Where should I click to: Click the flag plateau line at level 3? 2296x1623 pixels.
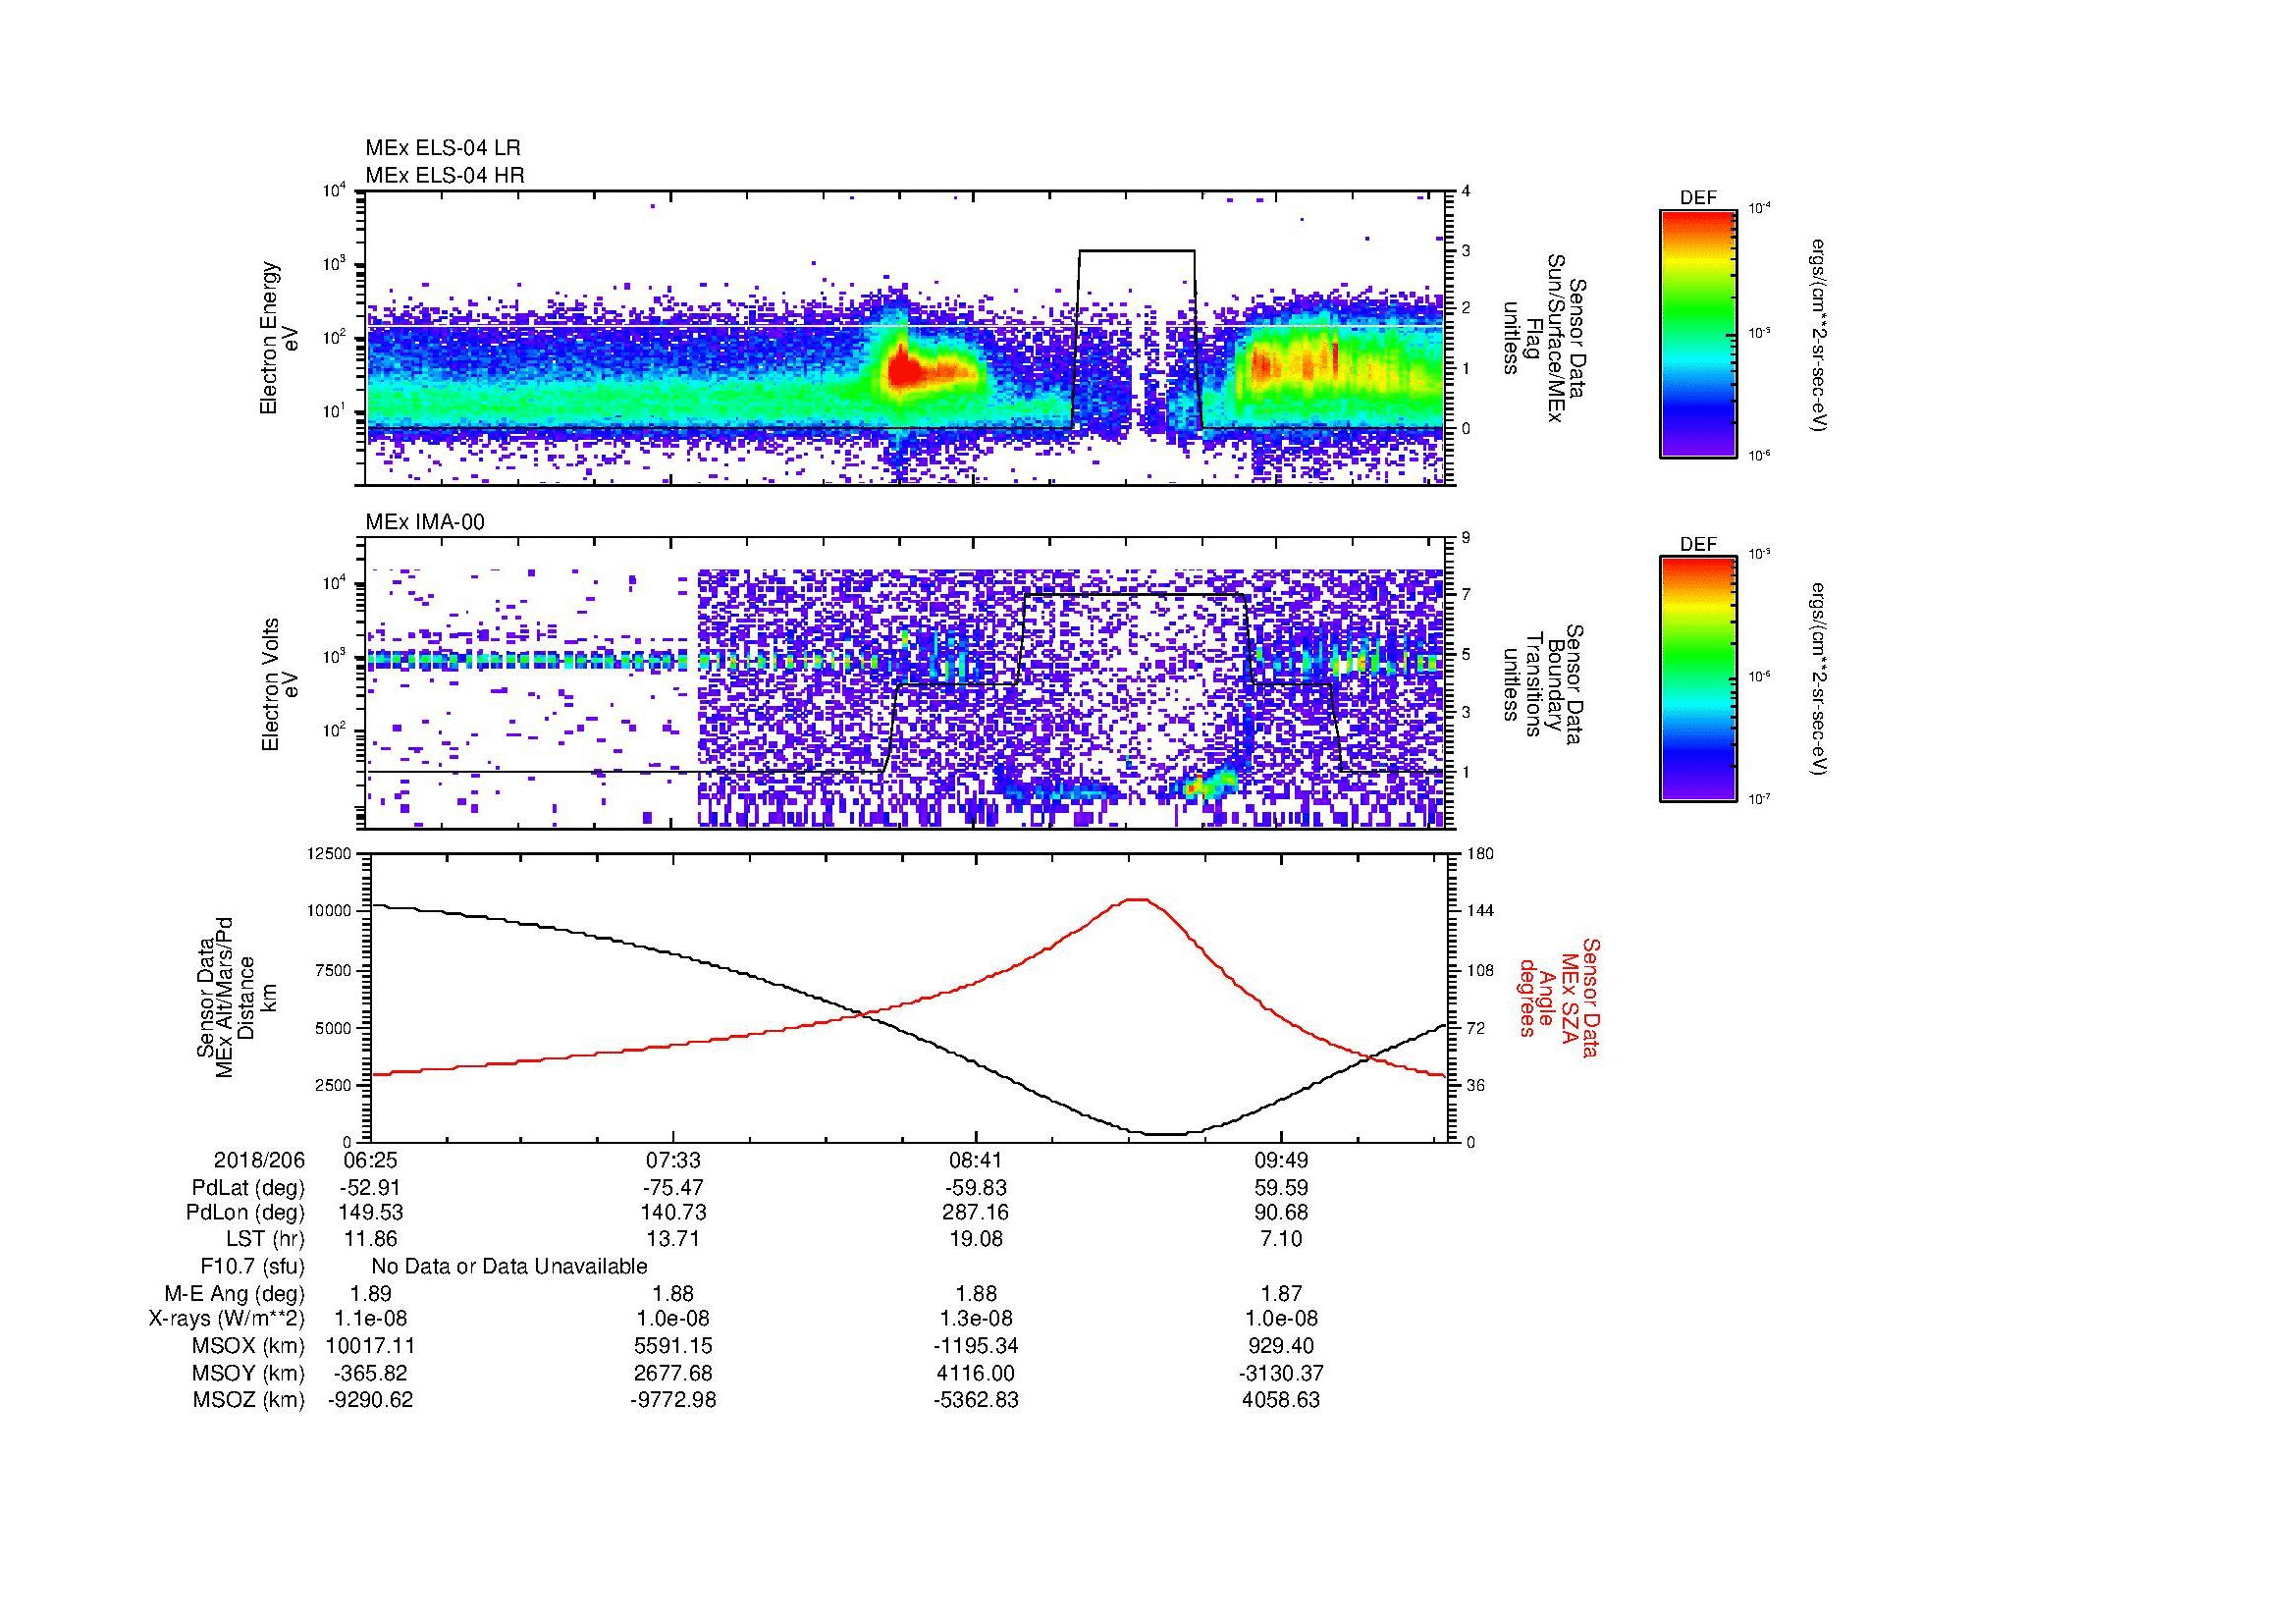click(1137, 251)
